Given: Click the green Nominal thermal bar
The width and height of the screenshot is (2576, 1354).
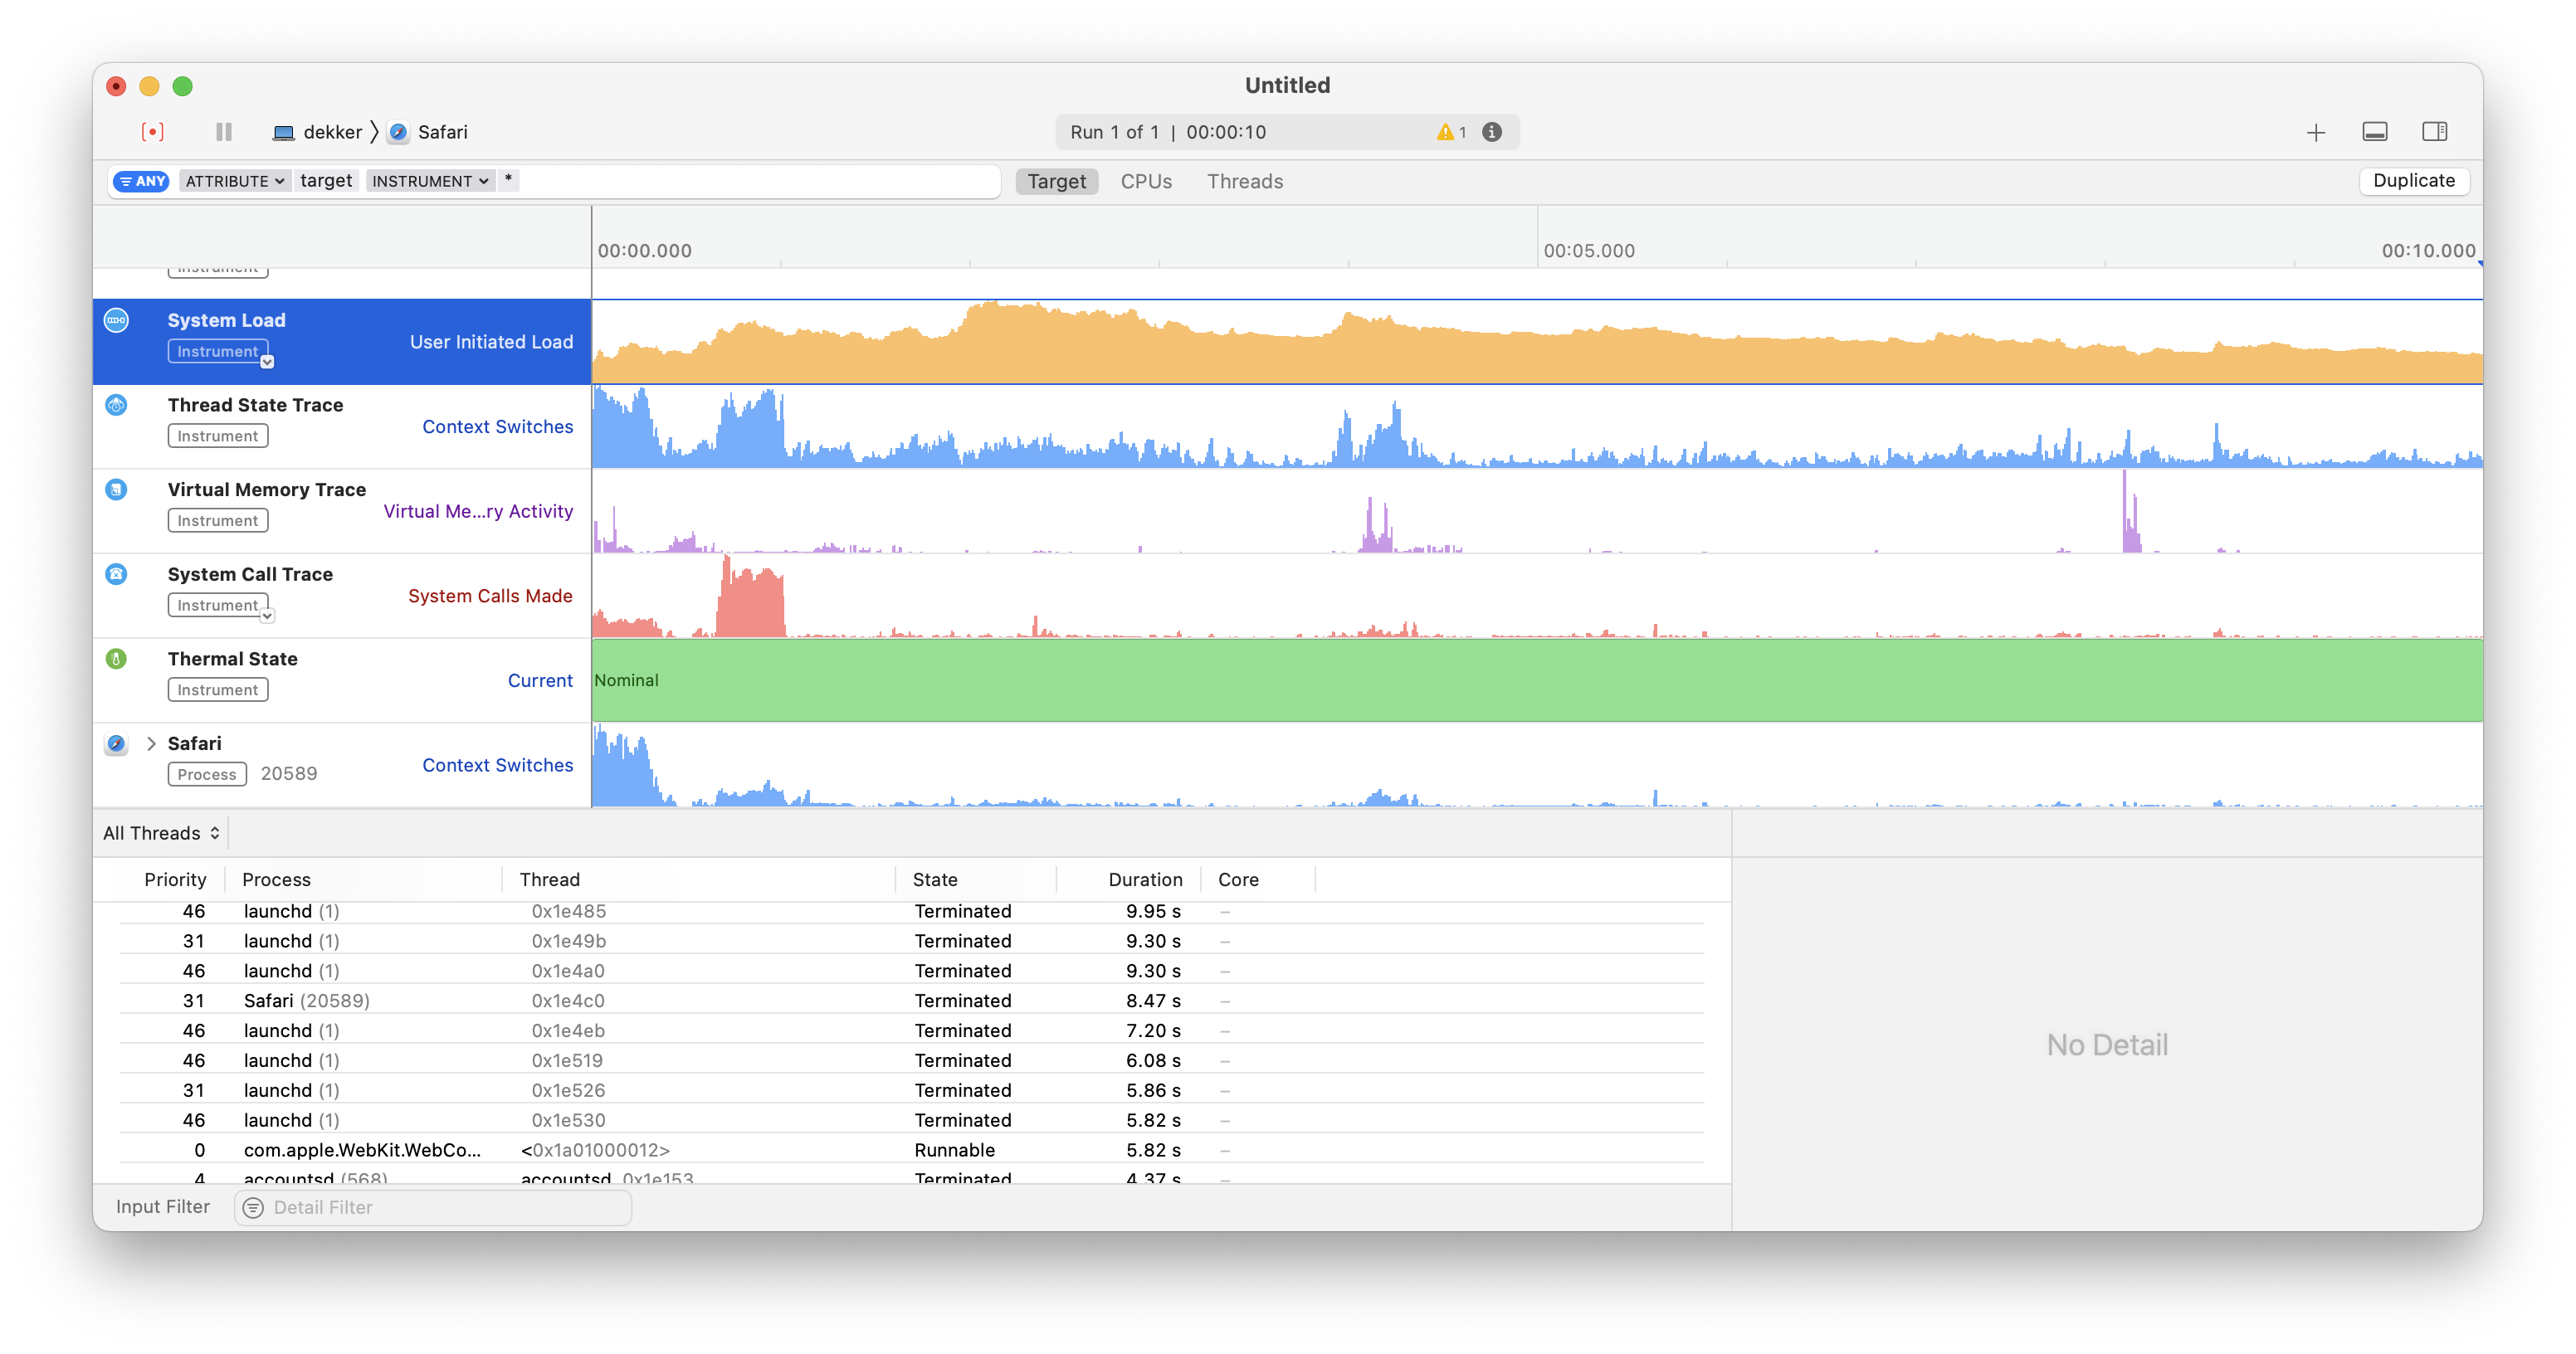Looking at the screenshot, I should click(1537, 680).
